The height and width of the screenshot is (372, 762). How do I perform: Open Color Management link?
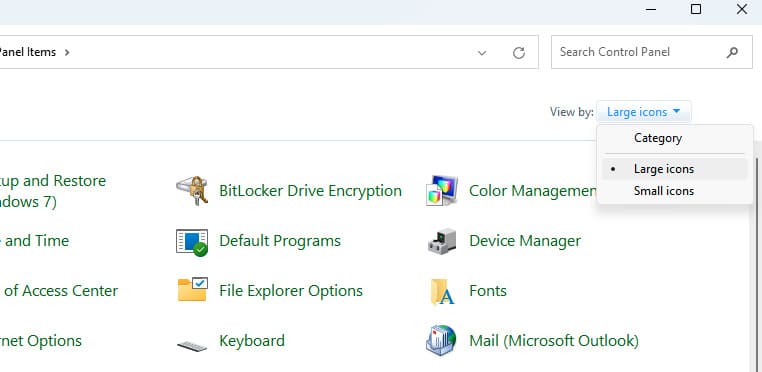(x=533, y=191)
